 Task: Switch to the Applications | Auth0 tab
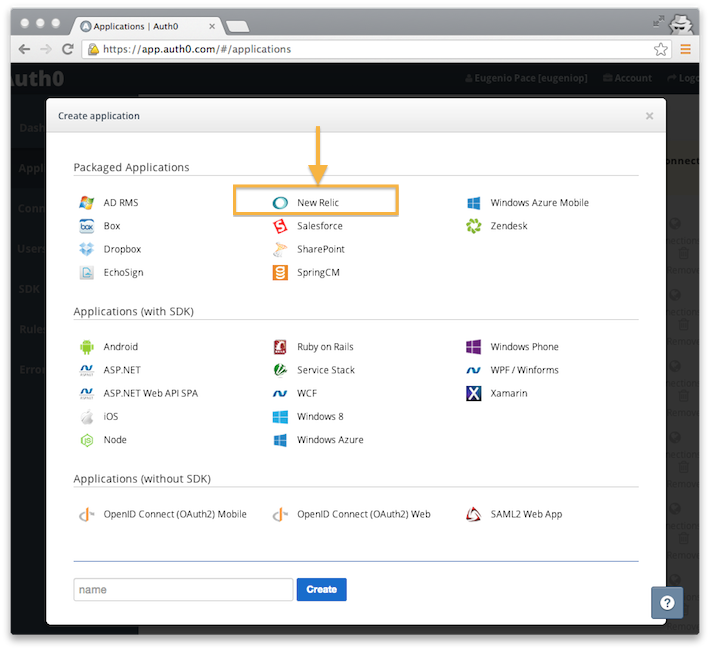coord(146,26)
